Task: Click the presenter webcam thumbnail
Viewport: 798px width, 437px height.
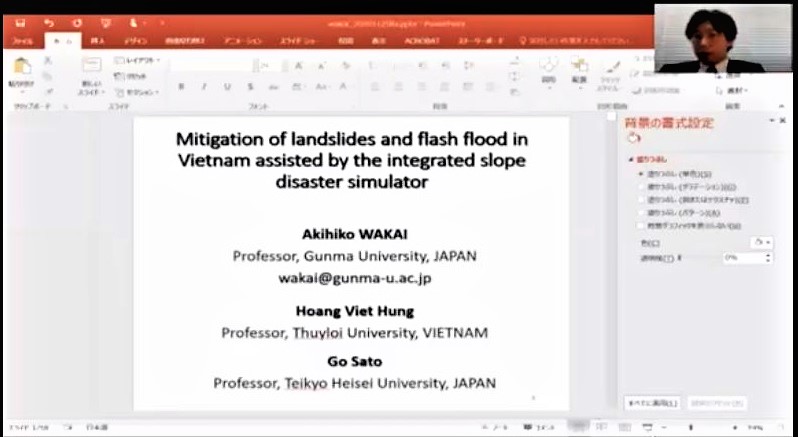Action: [723, 38]
